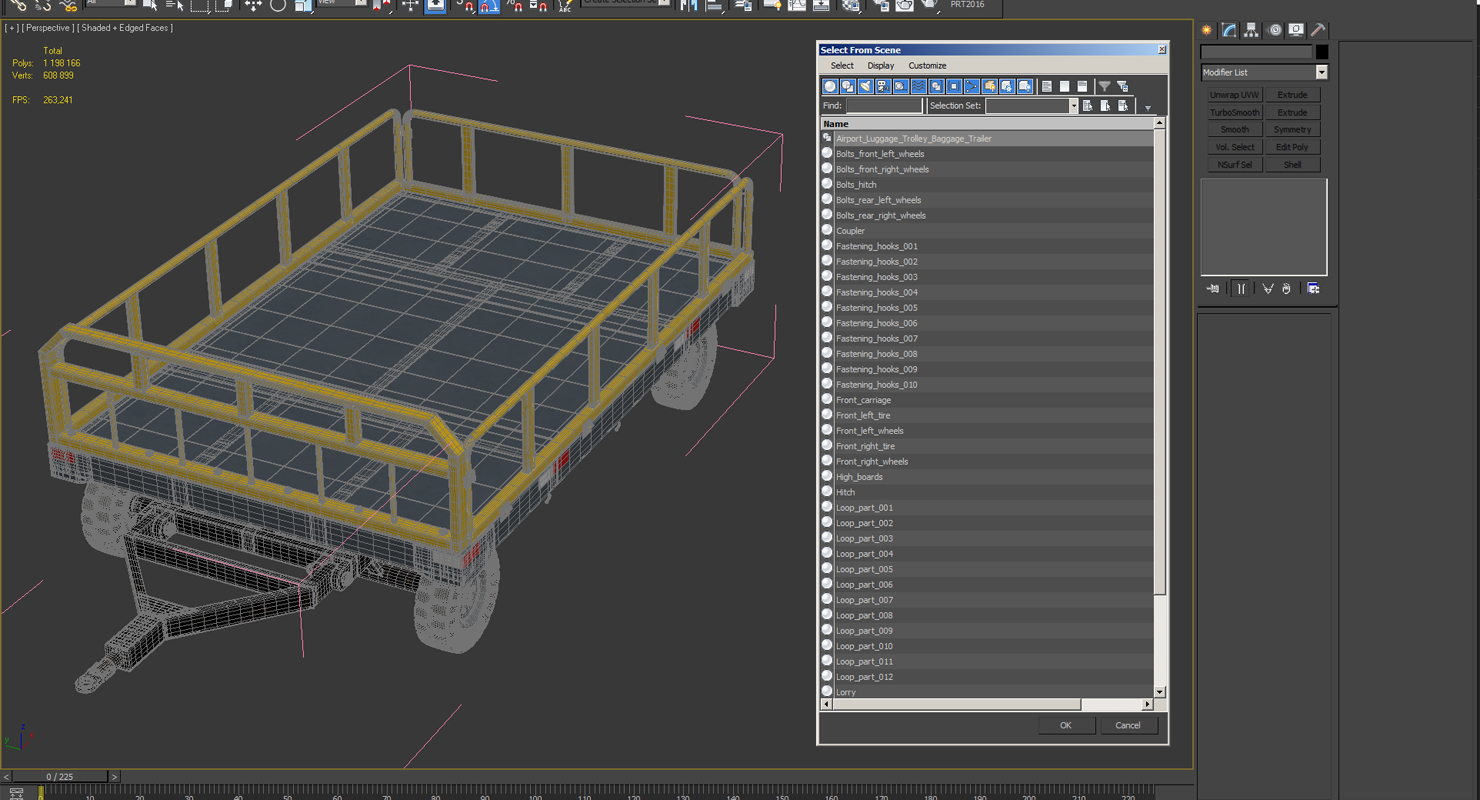Screen dimensions: 1480x800
Task: Click the Display panel tab icon
Action: pyautogui.click(x=1296, y=30)
